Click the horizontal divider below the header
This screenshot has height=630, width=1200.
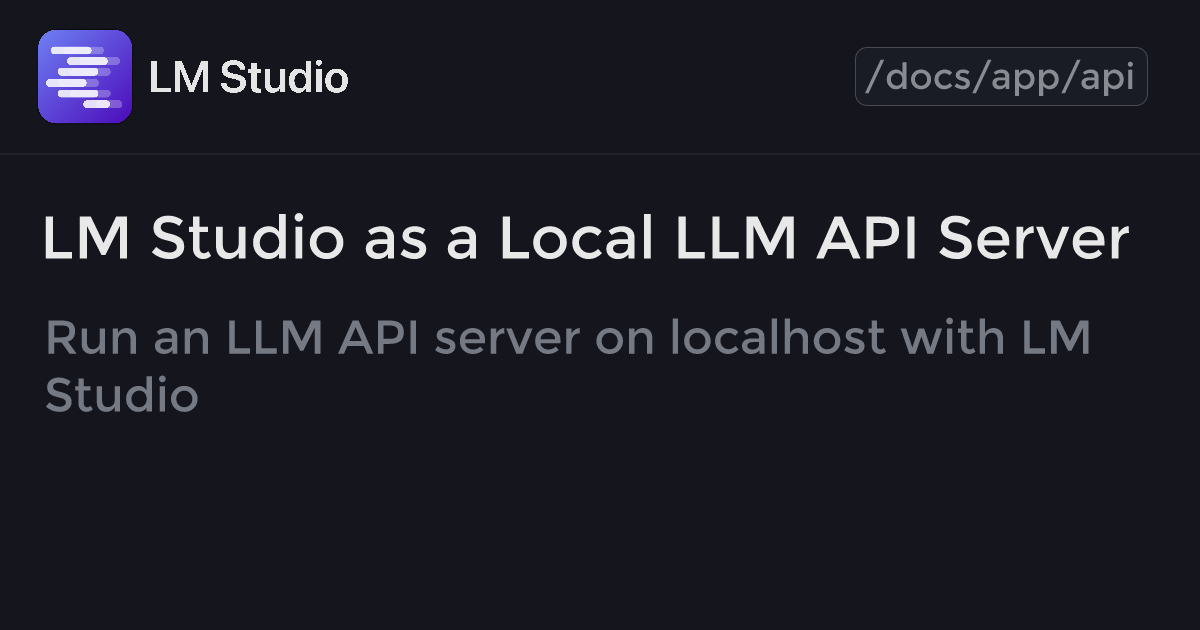[600, 154]
